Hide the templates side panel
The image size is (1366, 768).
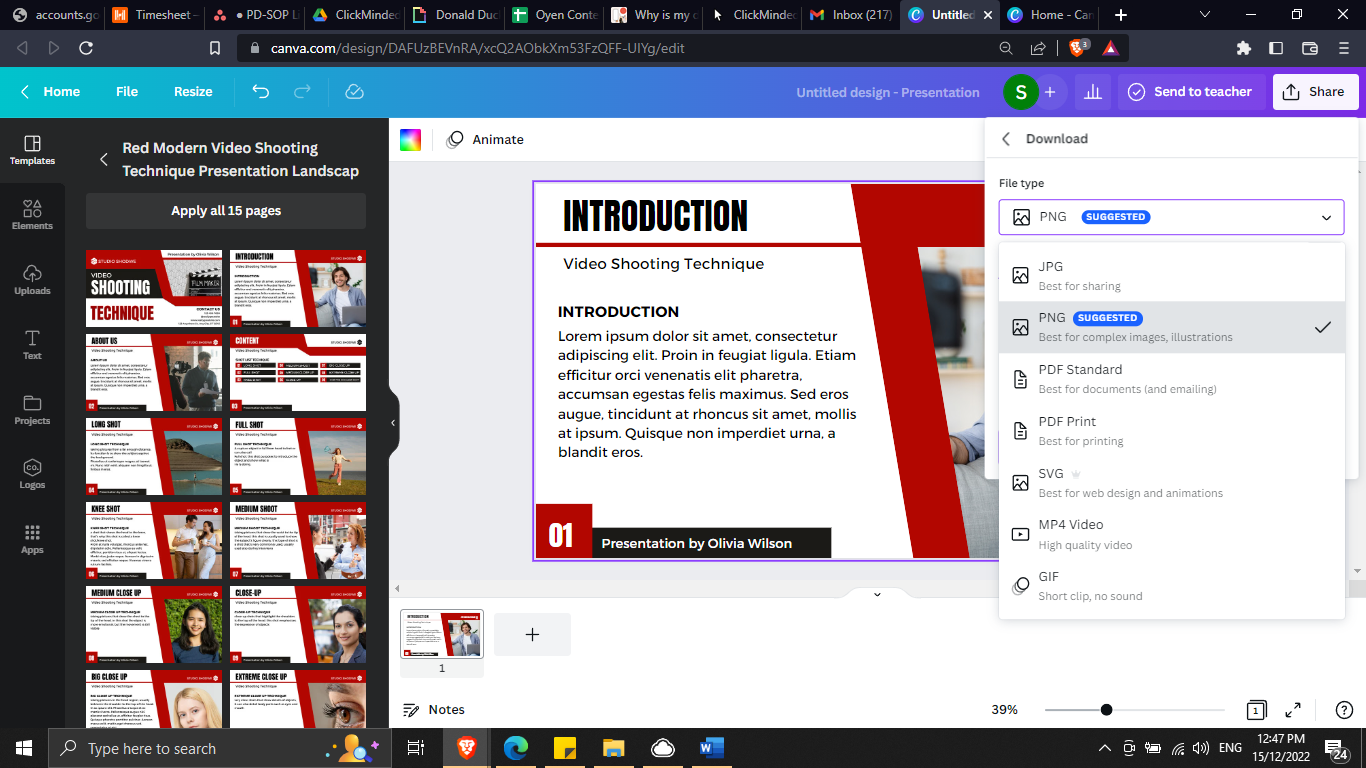click(393, 423)
